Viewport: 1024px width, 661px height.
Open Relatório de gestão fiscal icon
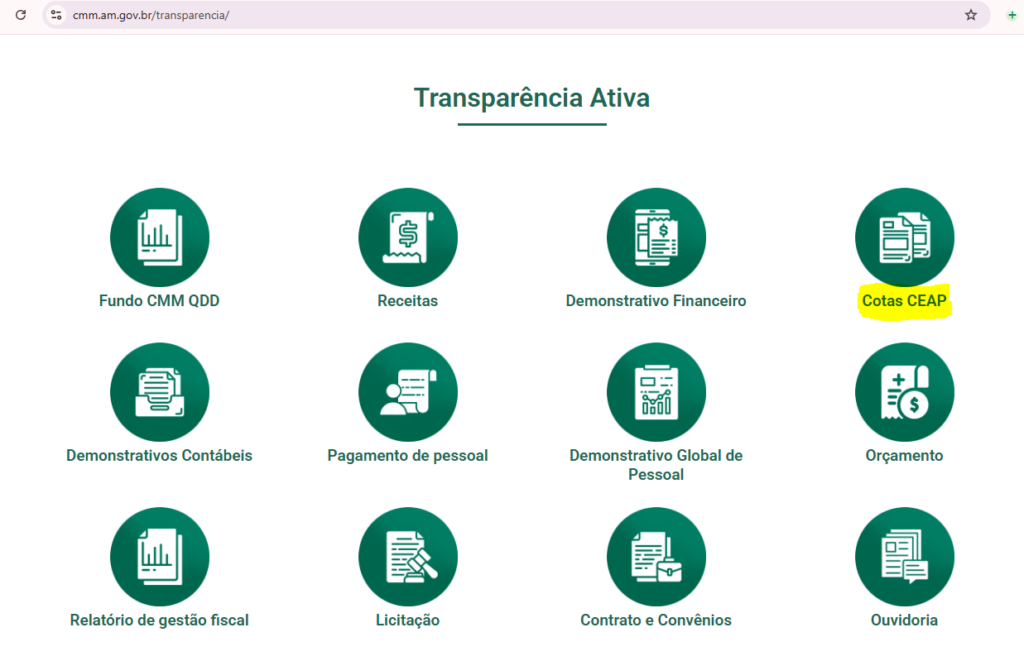159,556
